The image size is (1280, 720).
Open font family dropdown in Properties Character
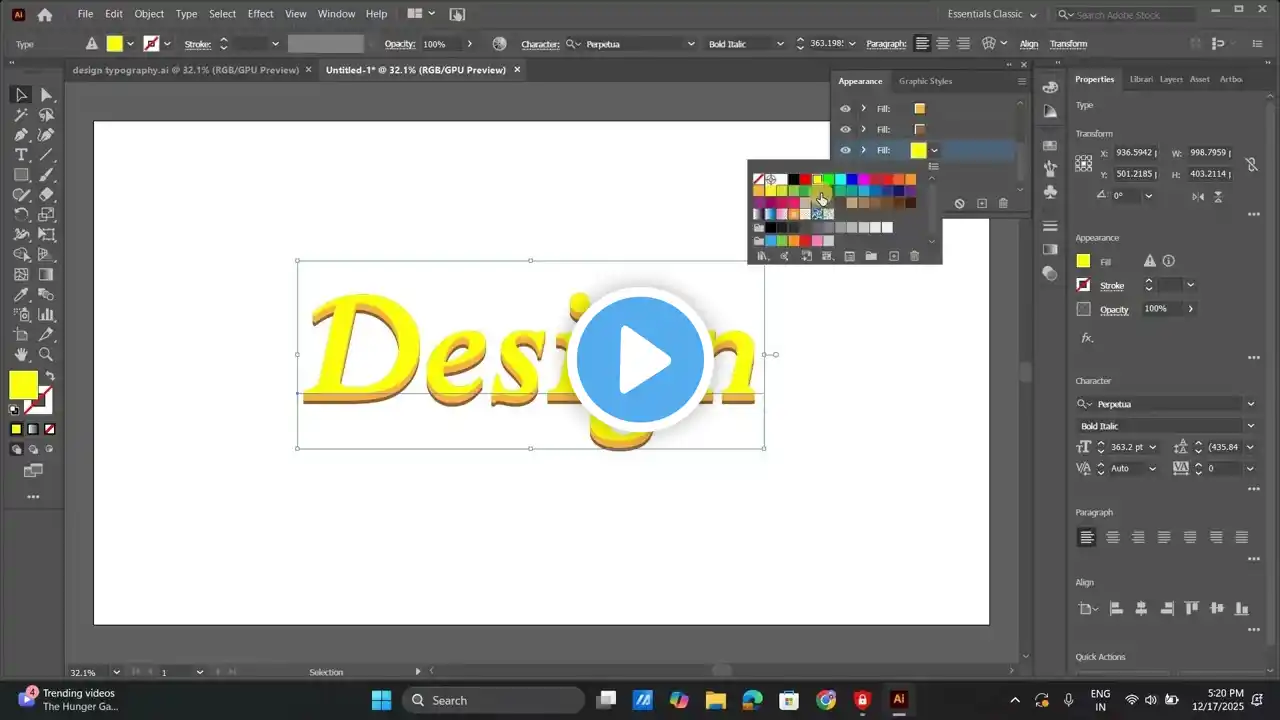click(x=1250, y=404)
